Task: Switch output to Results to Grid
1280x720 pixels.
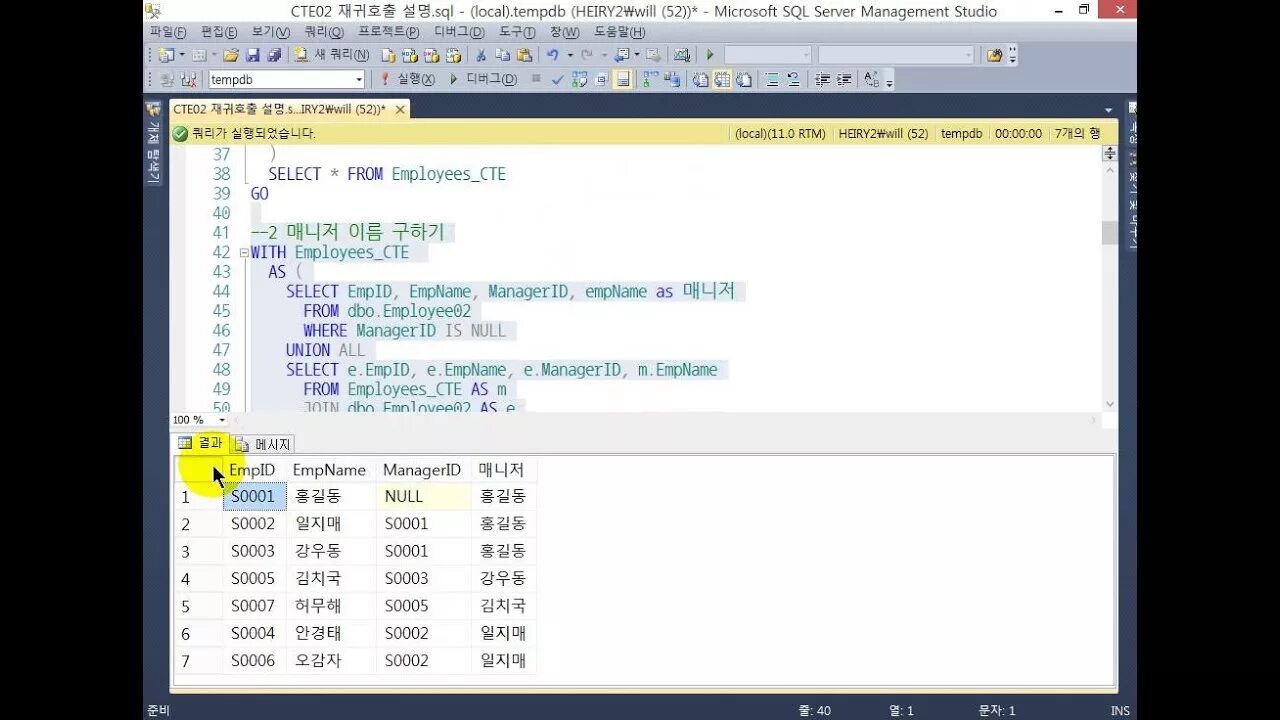Action: [722, 80]
